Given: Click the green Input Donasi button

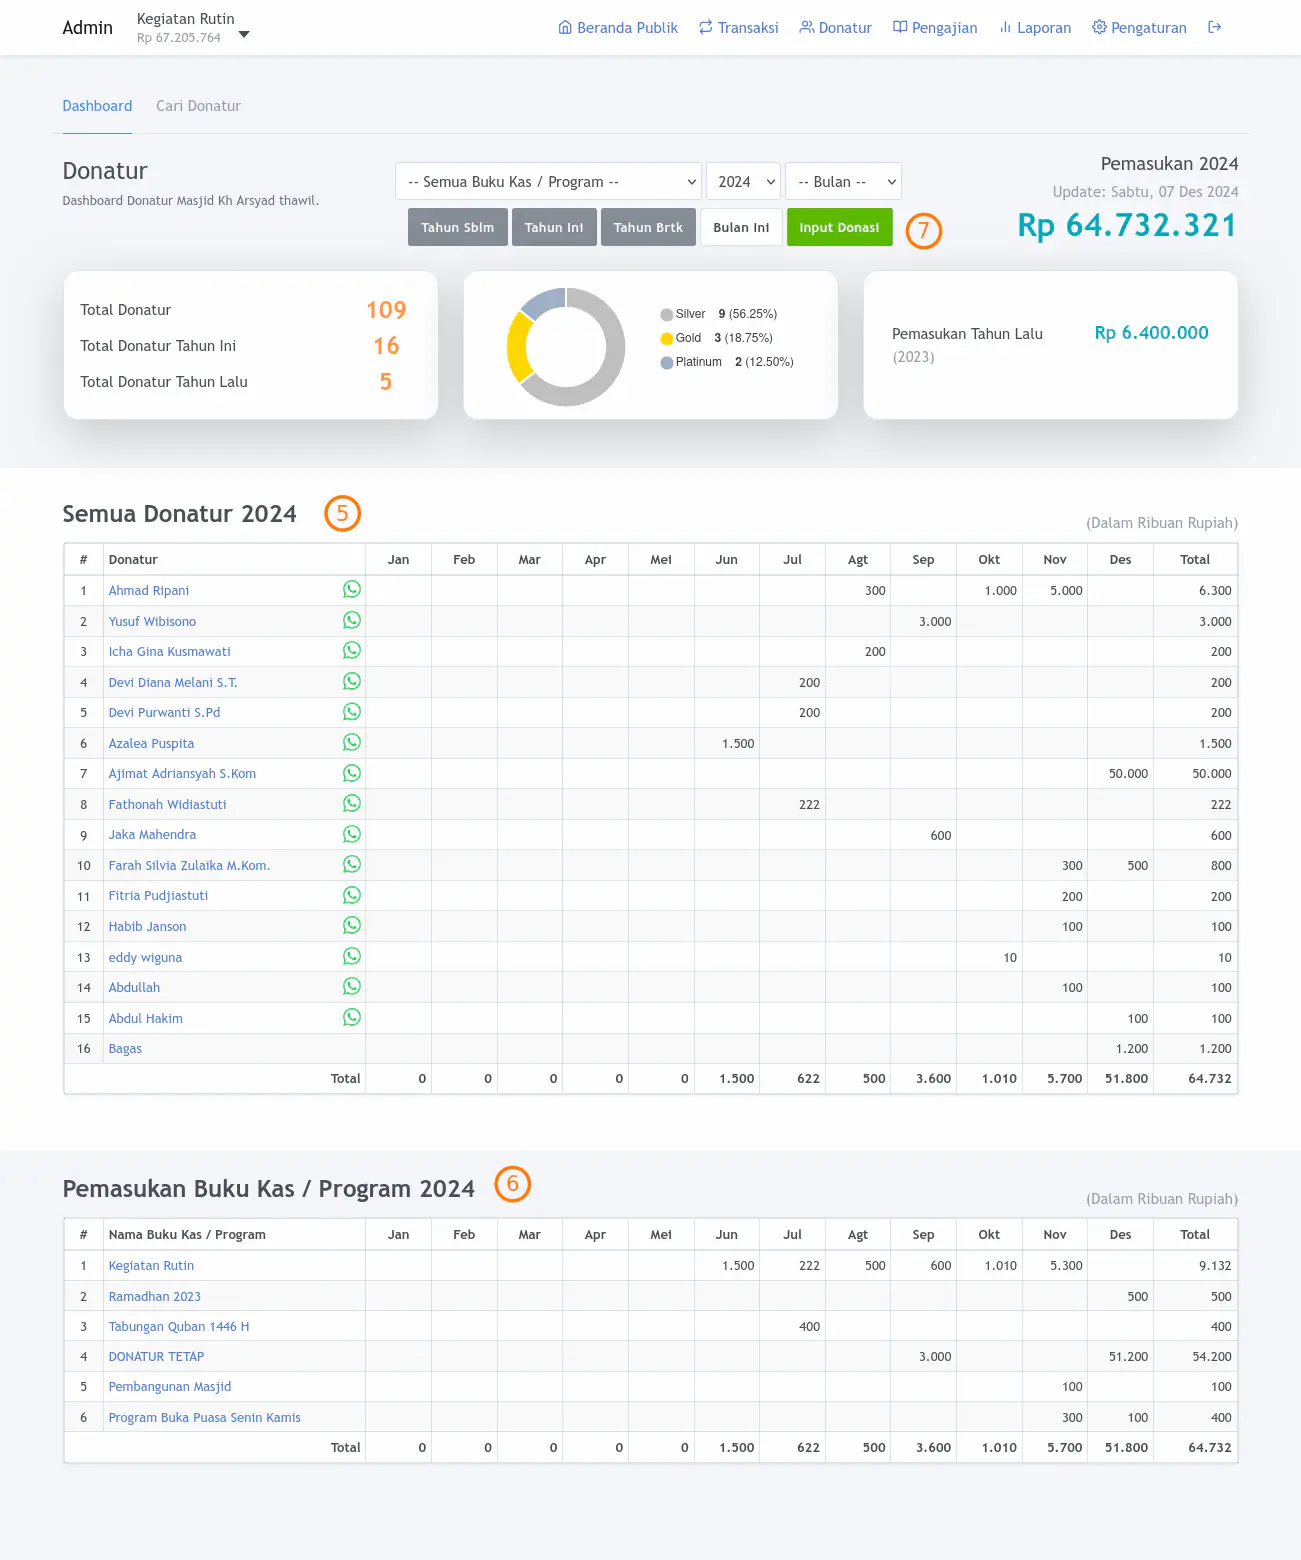Looking at the screenshot, I should coord(839,227).
